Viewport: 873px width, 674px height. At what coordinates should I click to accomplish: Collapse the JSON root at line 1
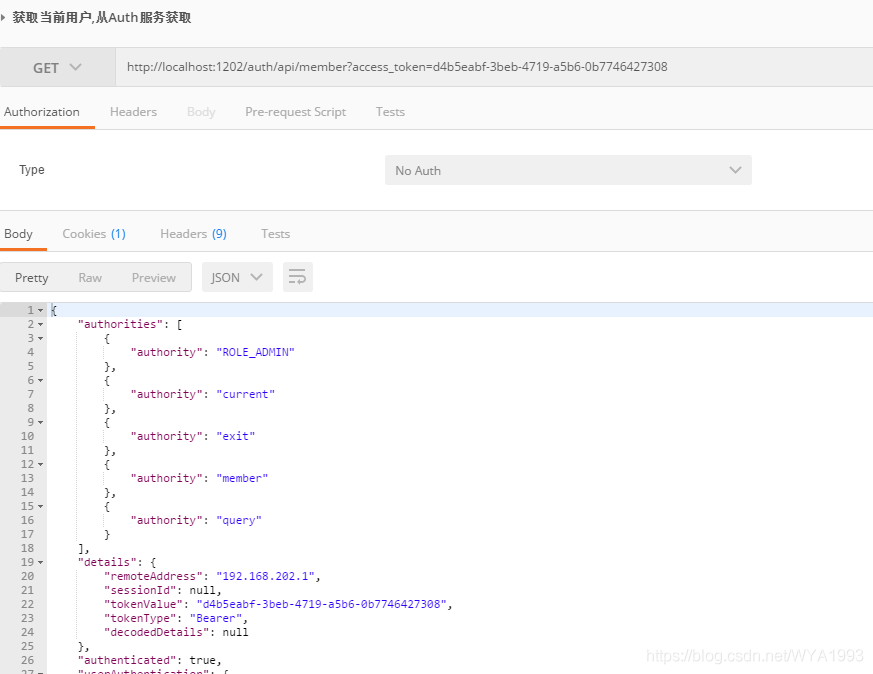41,311
